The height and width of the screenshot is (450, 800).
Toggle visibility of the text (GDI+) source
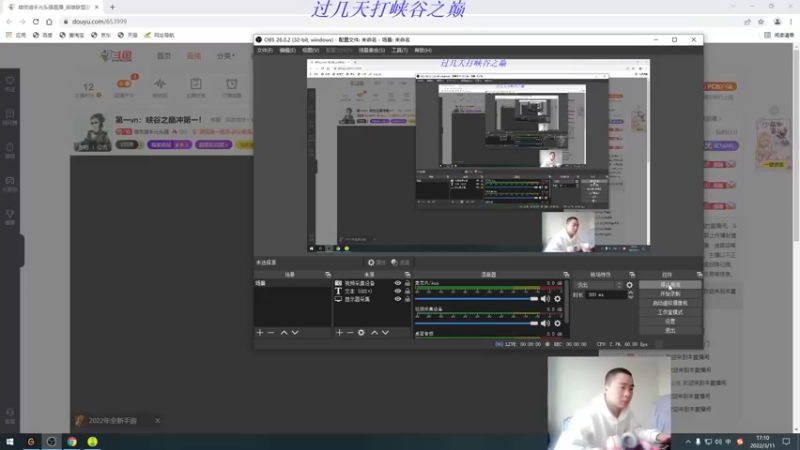click(397, 291)
